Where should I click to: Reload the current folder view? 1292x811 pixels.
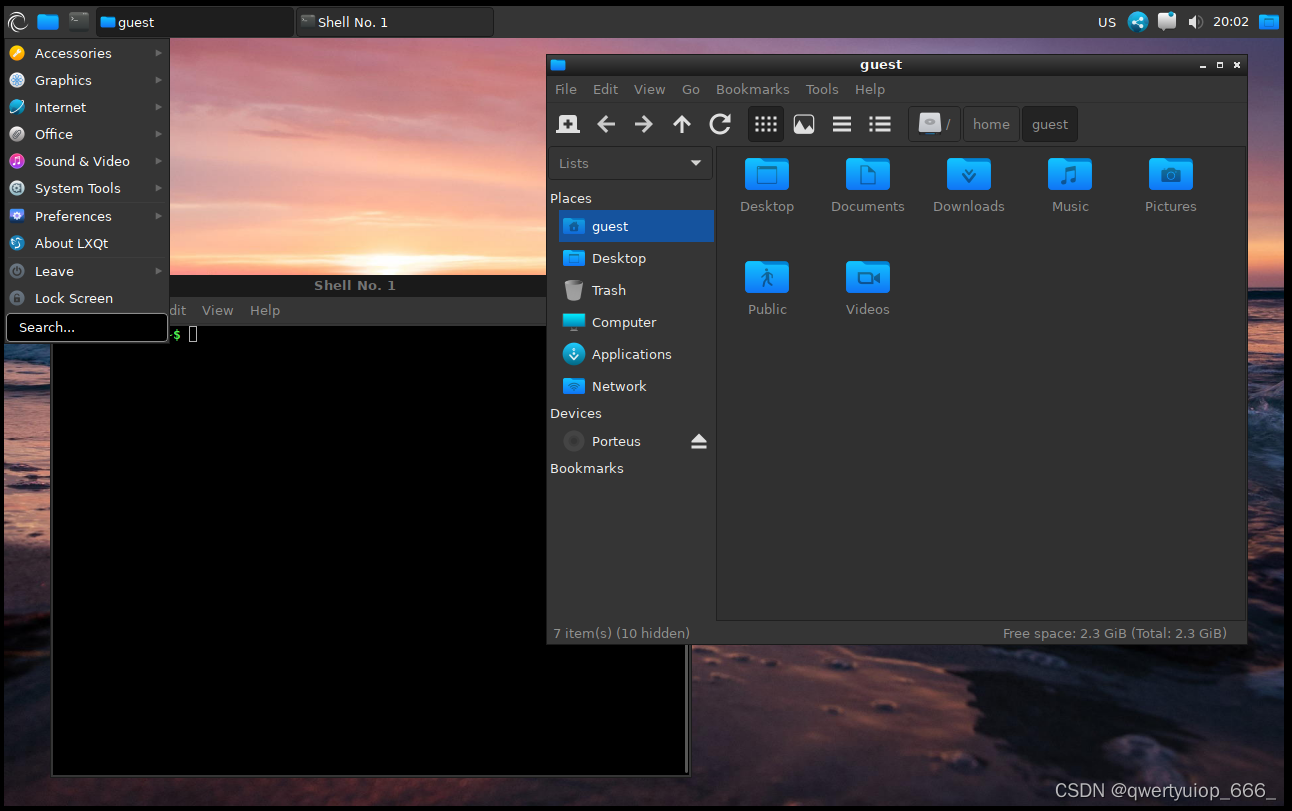(719, 124)
